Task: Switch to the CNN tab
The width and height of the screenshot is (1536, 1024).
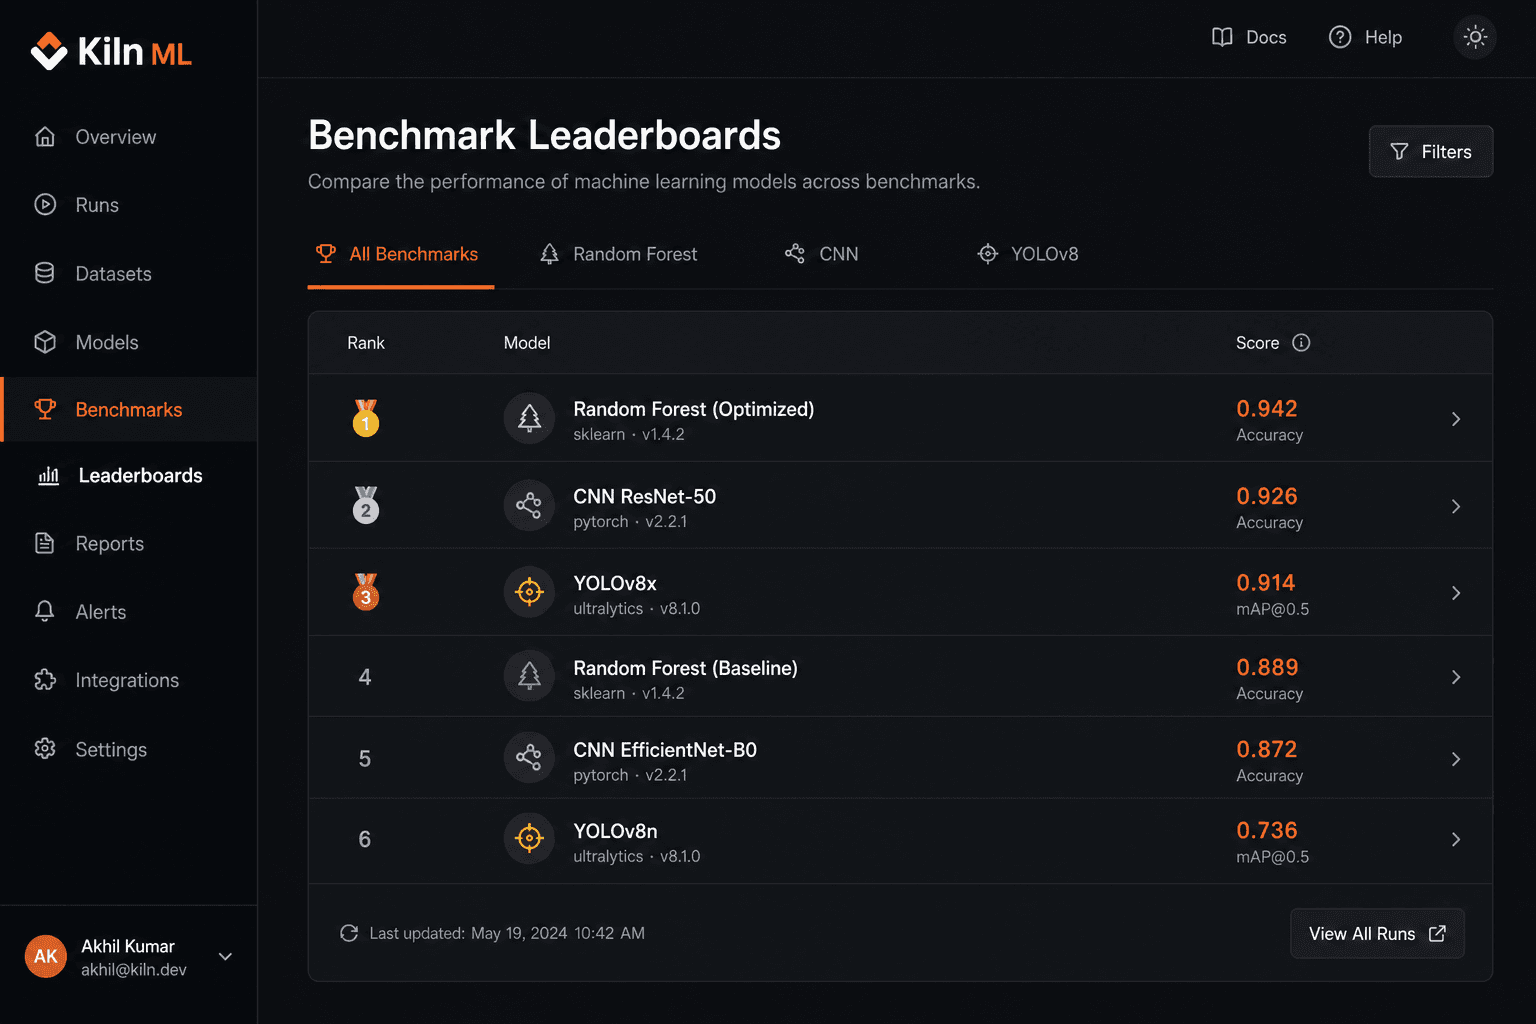Action: tap(822, 254)
